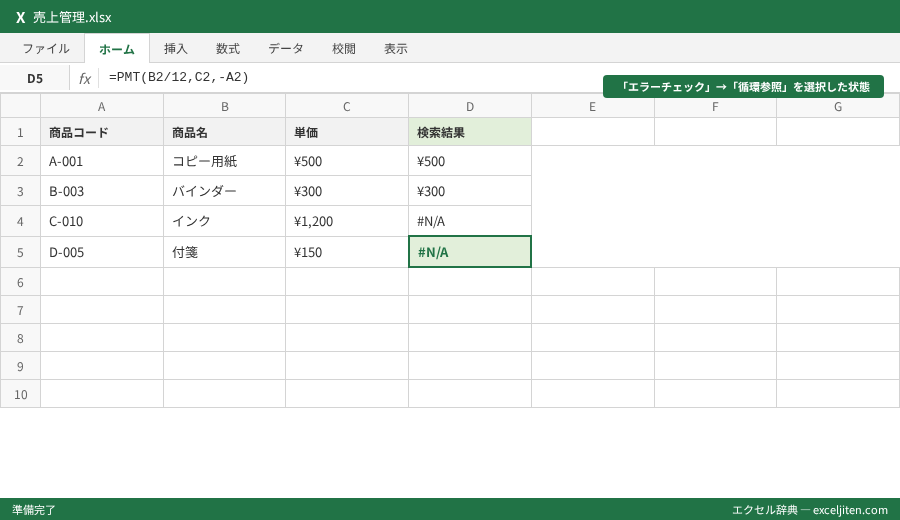This screenshot has height=520, width=900.
Task: Select ¥500 in 単価 column
Action: (x=347, y=161)
